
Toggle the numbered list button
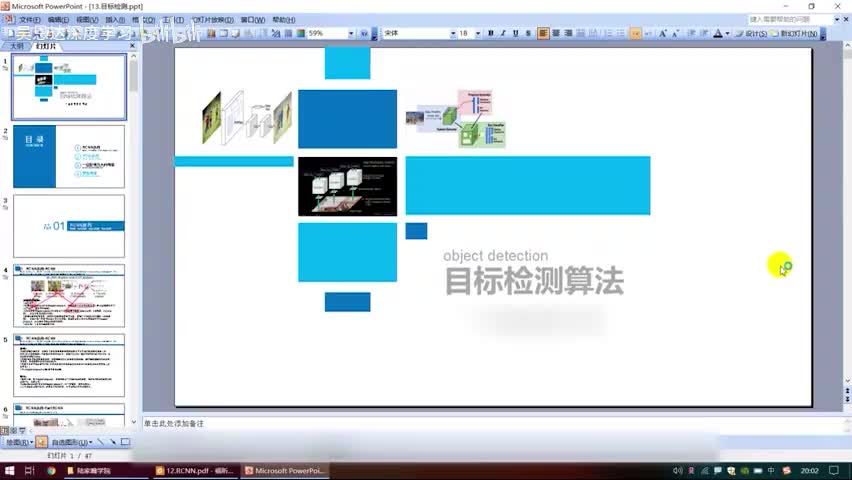pyautogui.click(x=607, y=33)
